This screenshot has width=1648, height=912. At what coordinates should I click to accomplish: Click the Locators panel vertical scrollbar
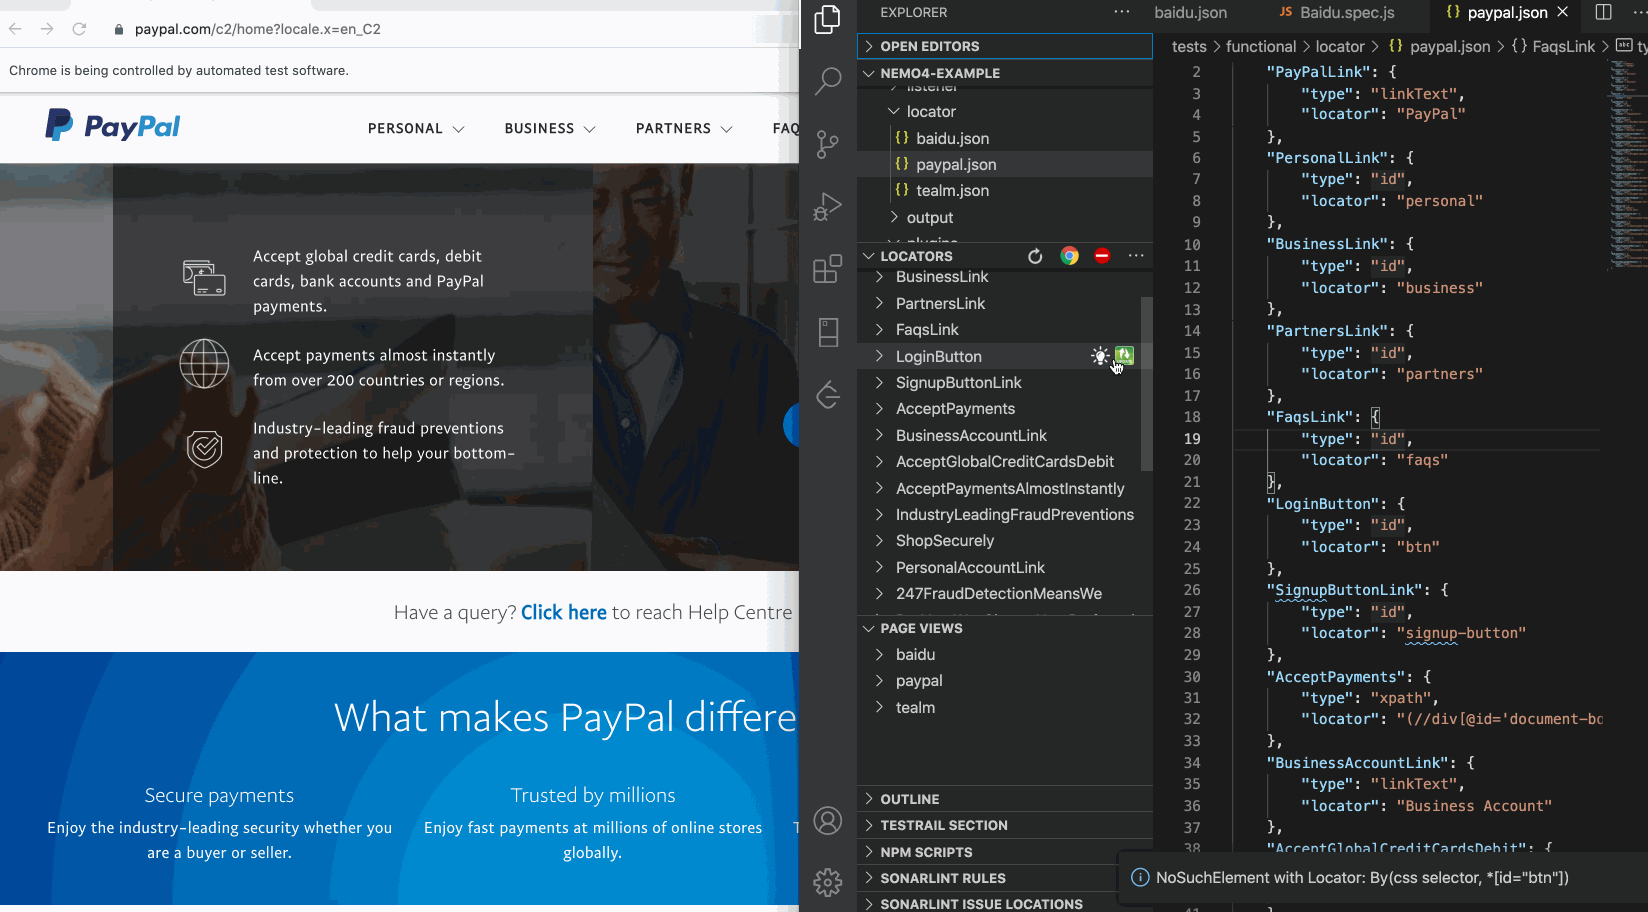[x=1147, y=383]
